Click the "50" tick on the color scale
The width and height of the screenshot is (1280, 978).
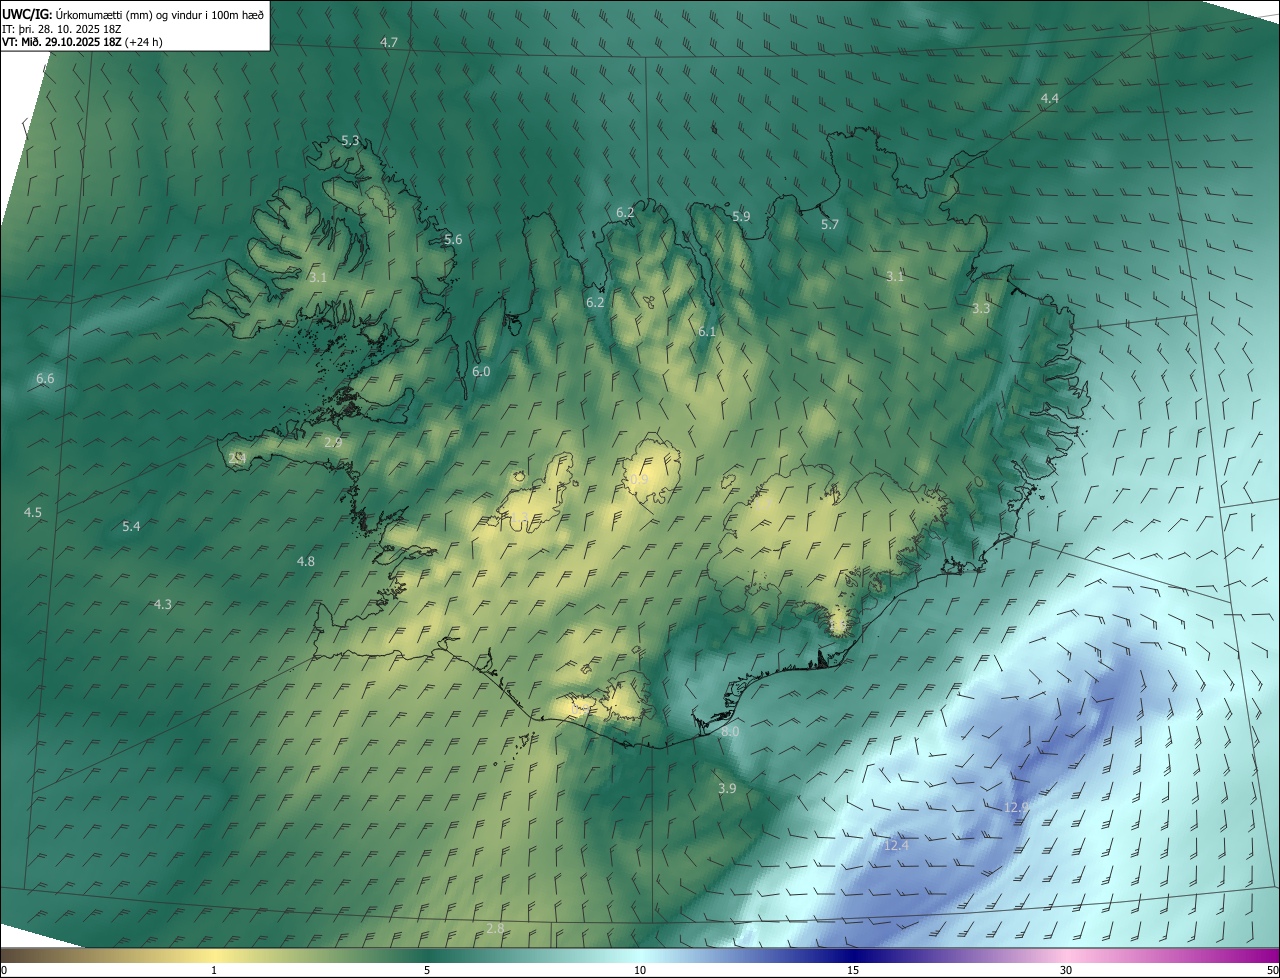click(1272, 970)
